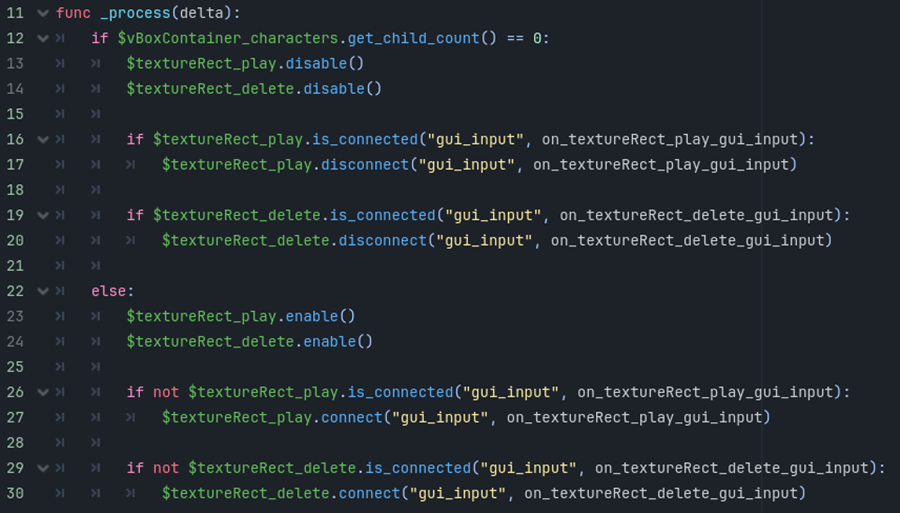Click line number 13 in the gutter

15,64
